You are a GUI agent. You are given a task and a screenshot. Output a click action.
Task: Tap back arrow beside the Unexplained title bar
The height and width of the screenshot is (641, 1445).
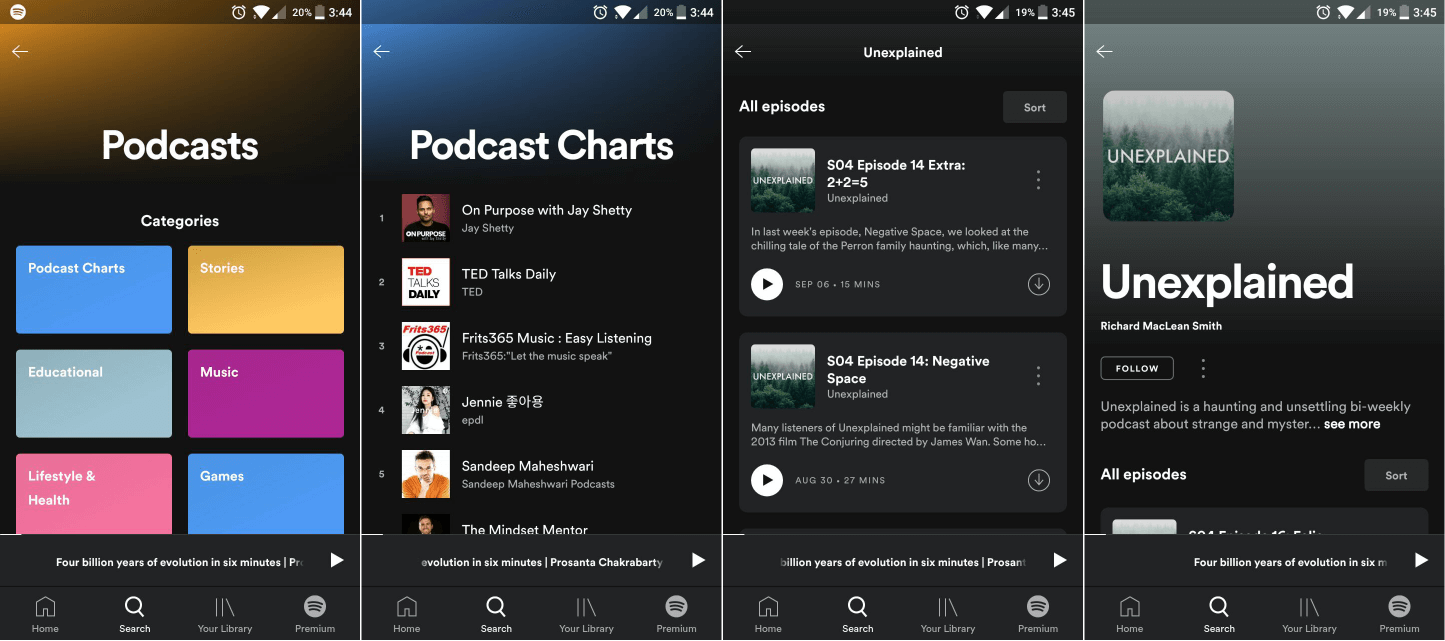point(743,52)
